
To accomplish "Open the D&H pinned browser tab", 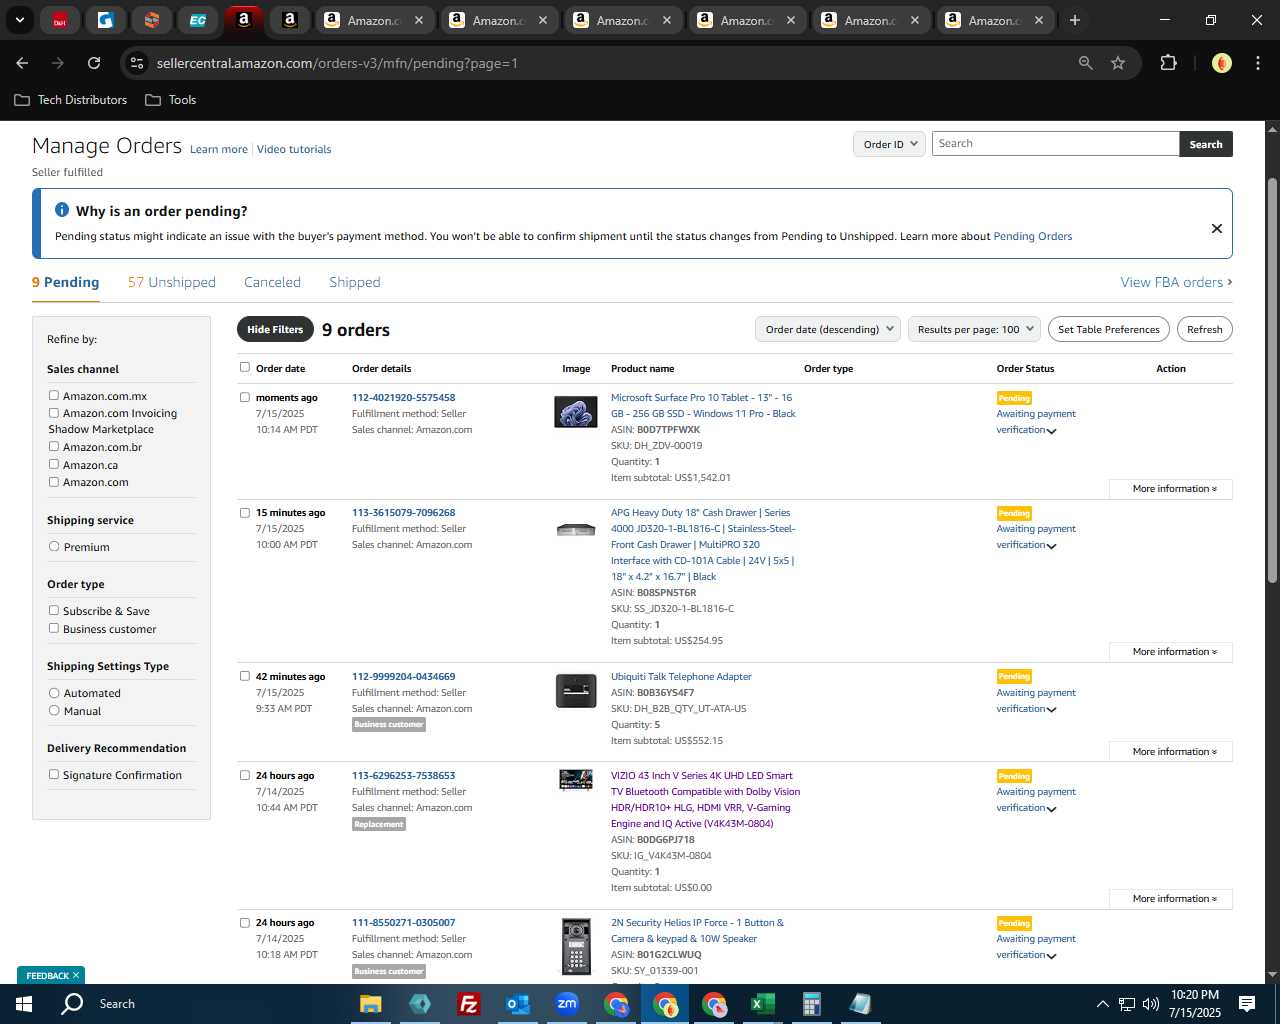I will 60,20.
